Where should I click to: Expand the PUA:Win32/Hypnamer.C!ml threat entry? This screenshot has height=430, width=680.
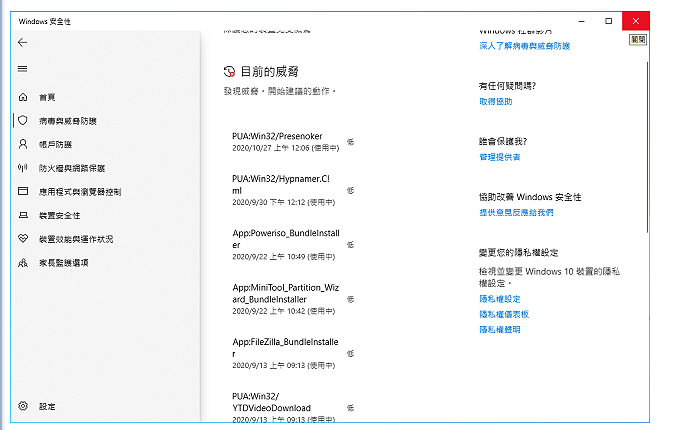pos(293,190)
